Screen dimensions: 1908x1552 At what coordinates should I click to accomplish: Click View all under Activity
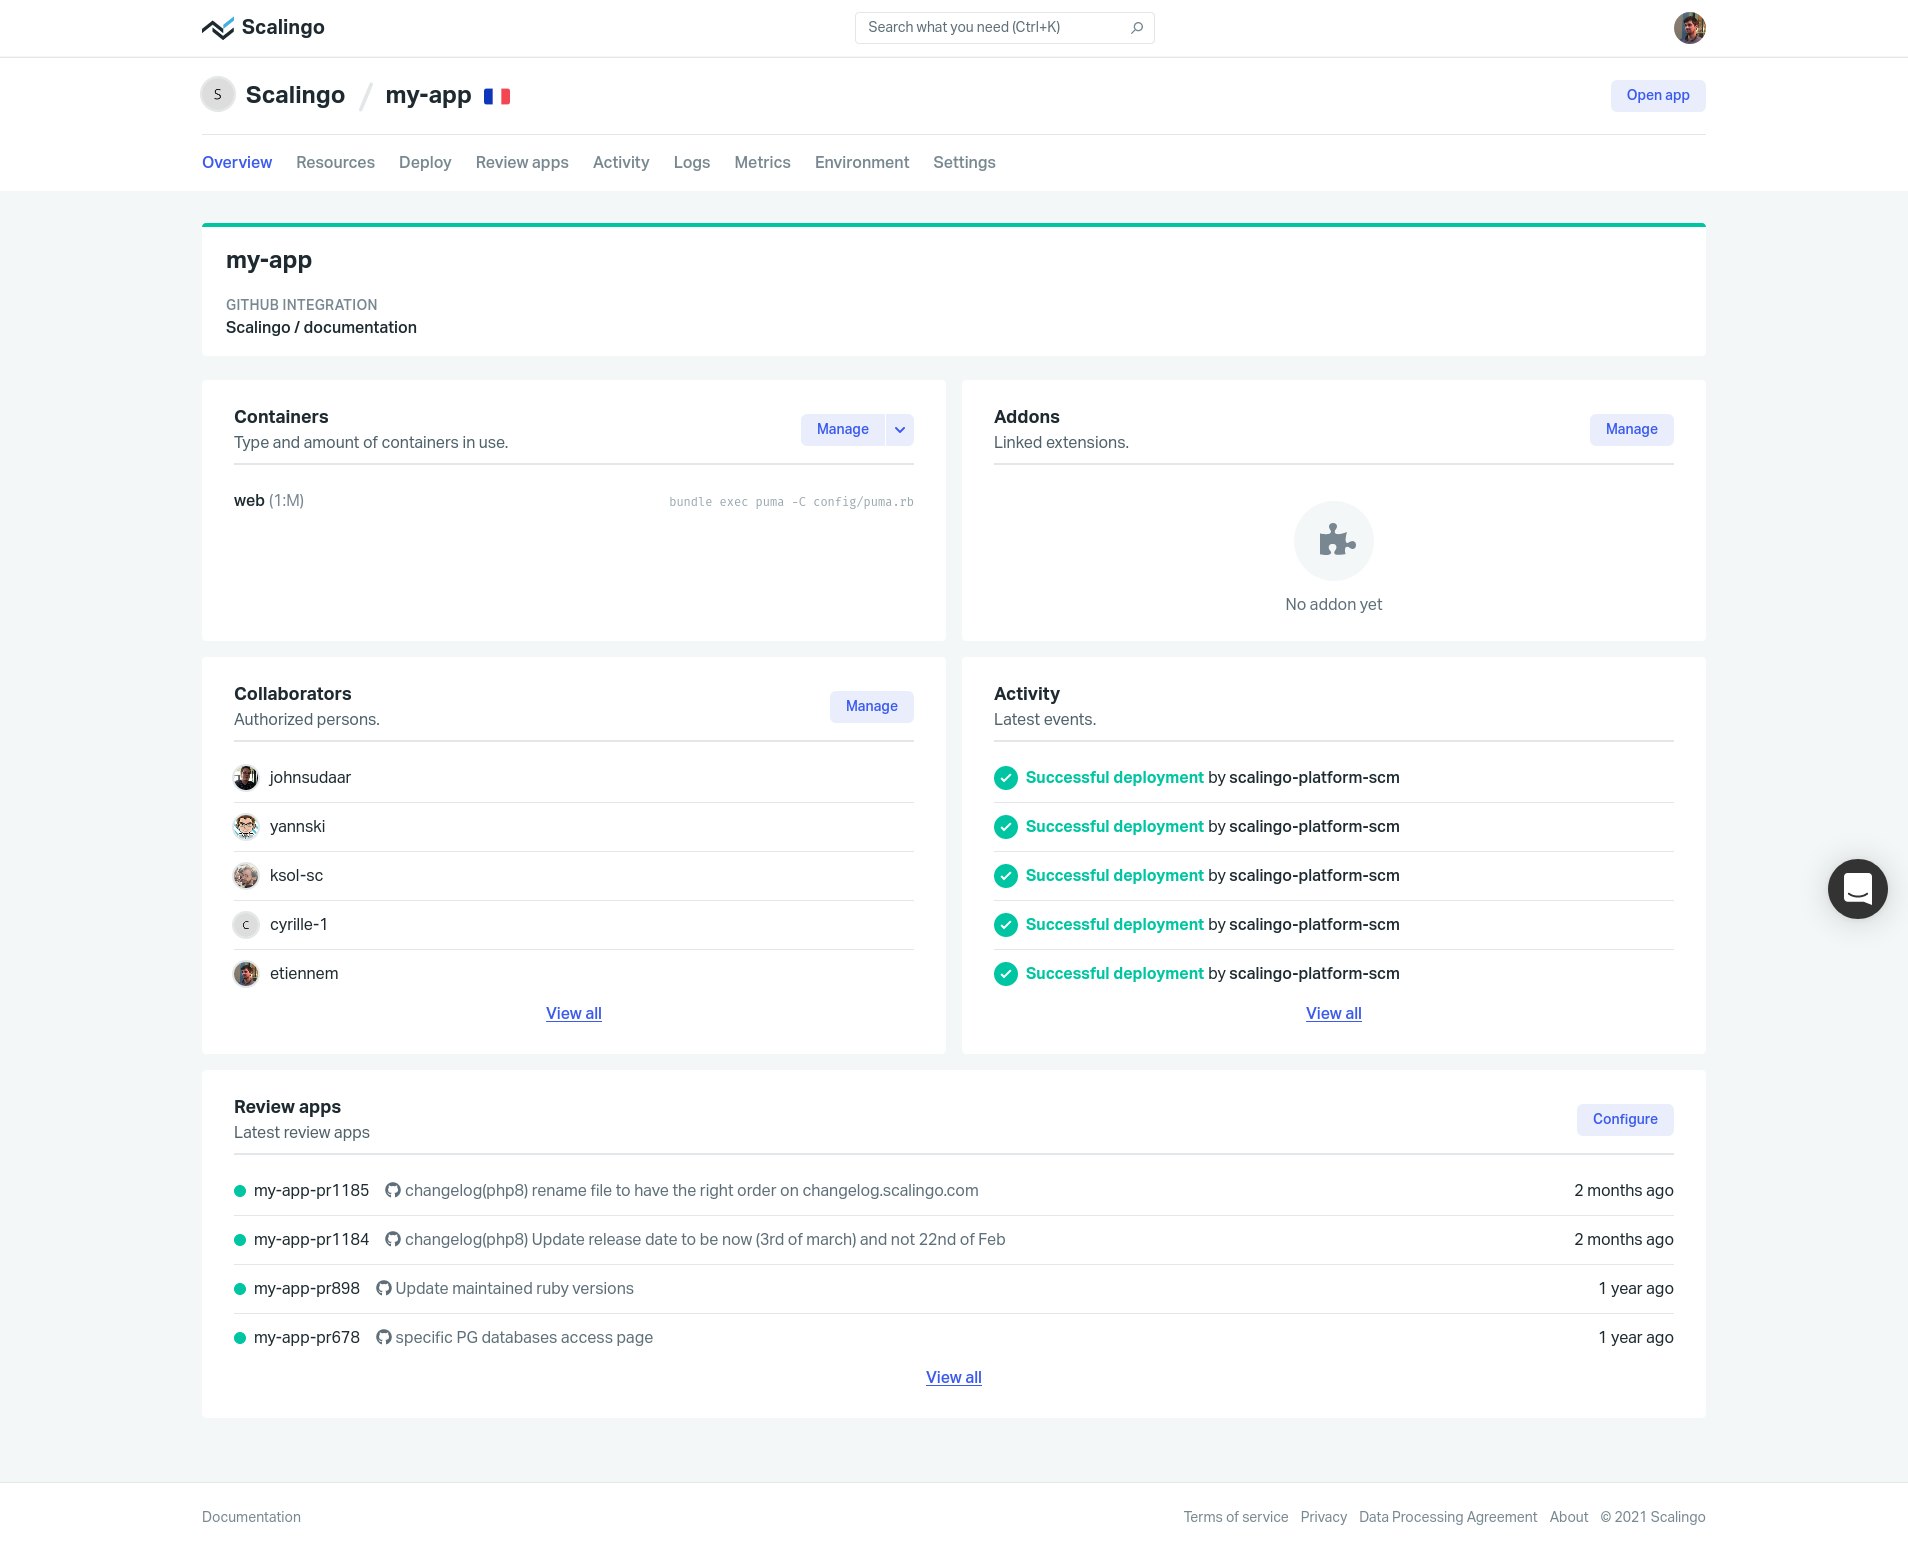[1334, 1013]
